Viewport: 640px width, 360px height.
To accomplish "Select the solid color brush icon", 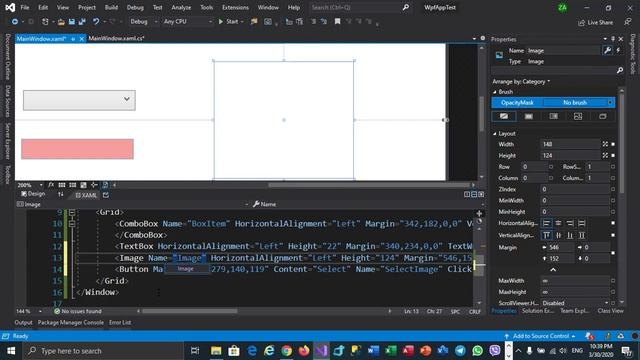I will click(529, 116).
